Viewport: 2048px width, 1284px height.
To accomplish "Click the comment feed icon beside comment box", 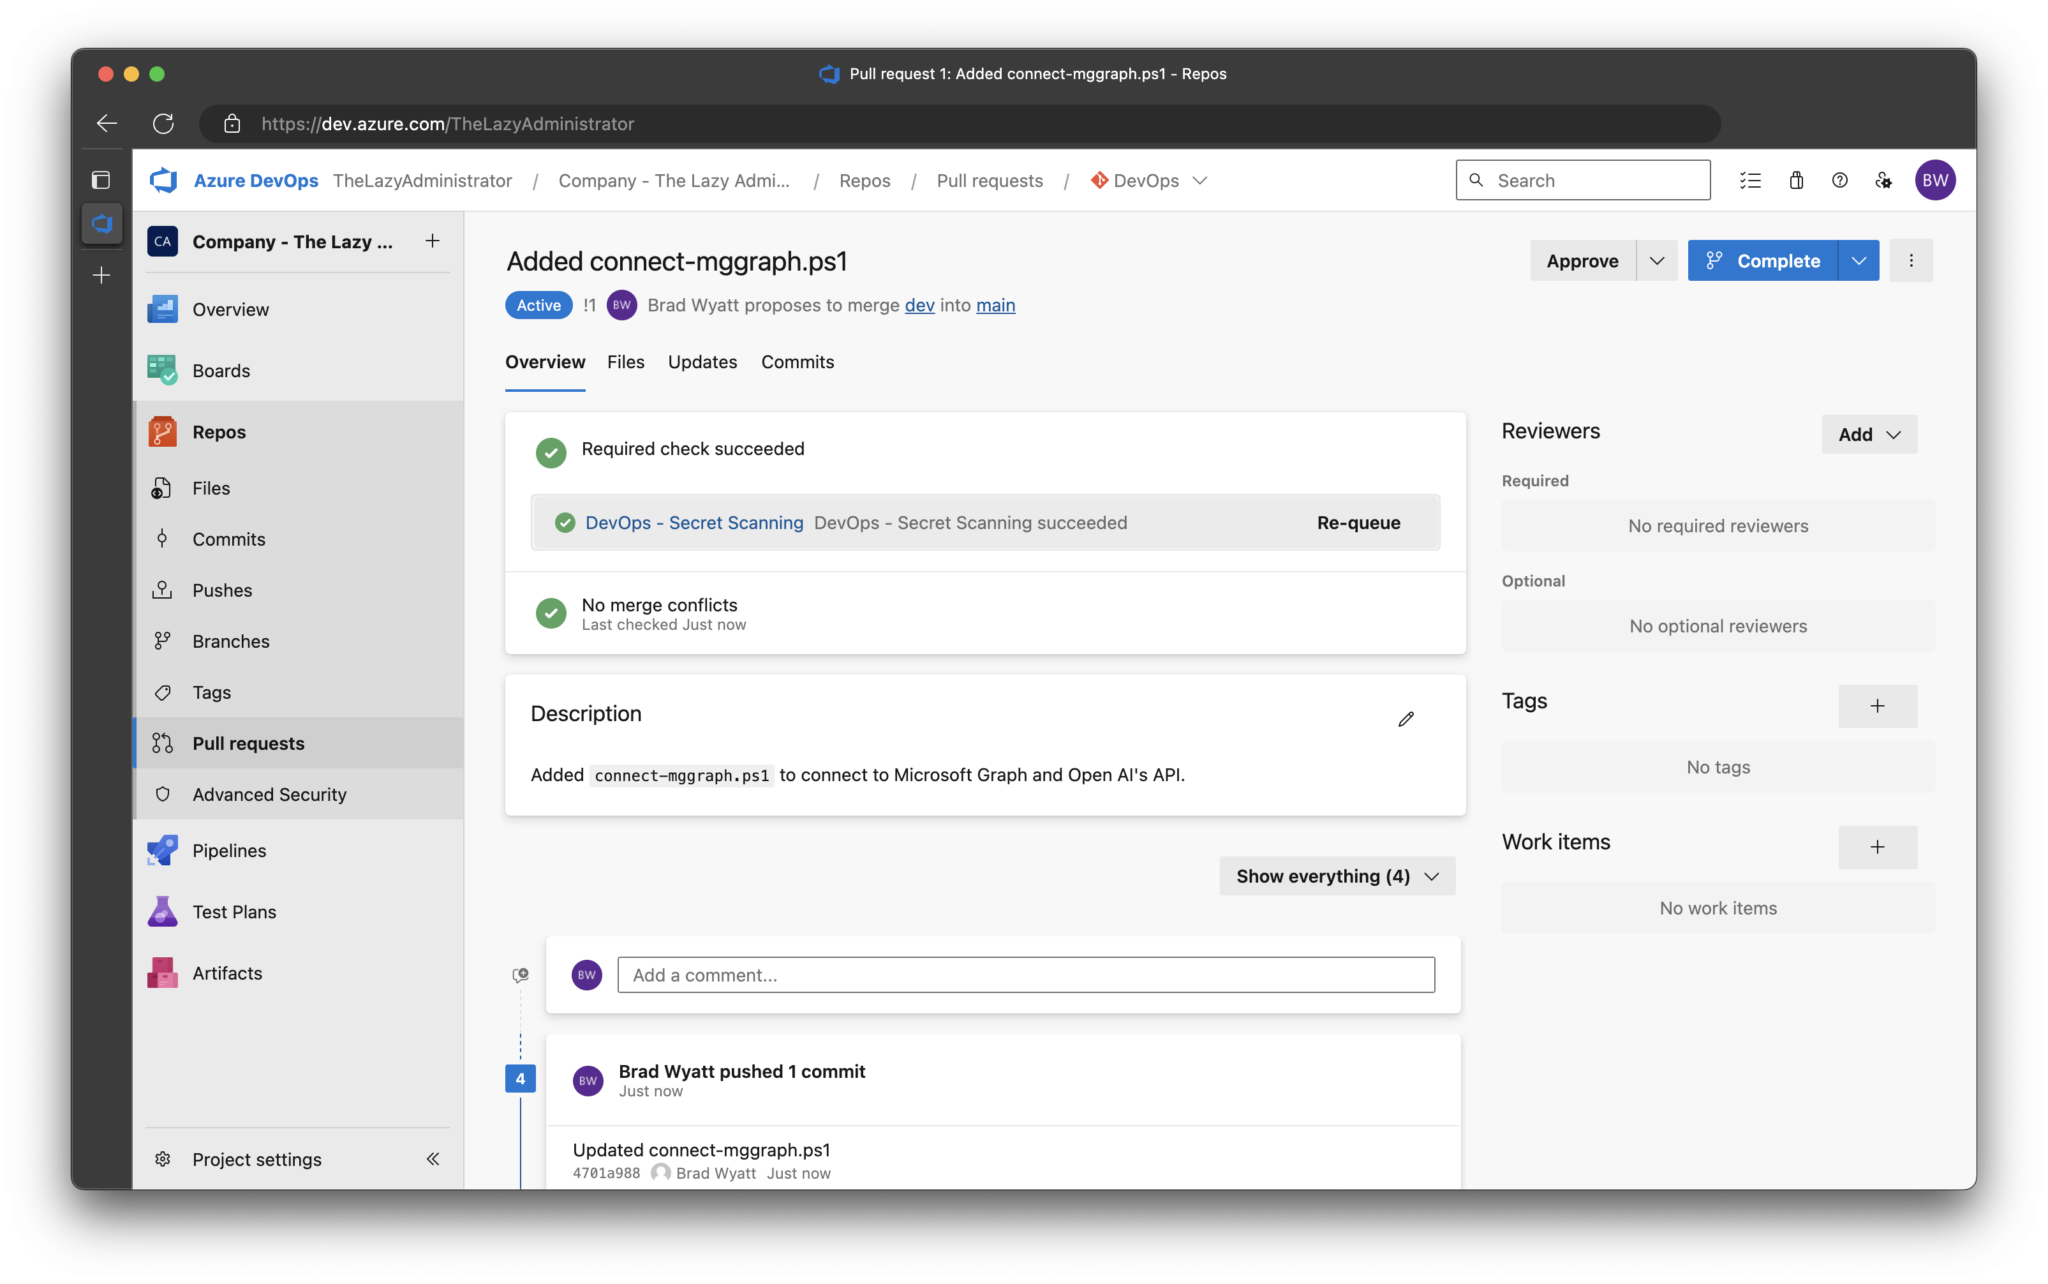I will (520, 975).
